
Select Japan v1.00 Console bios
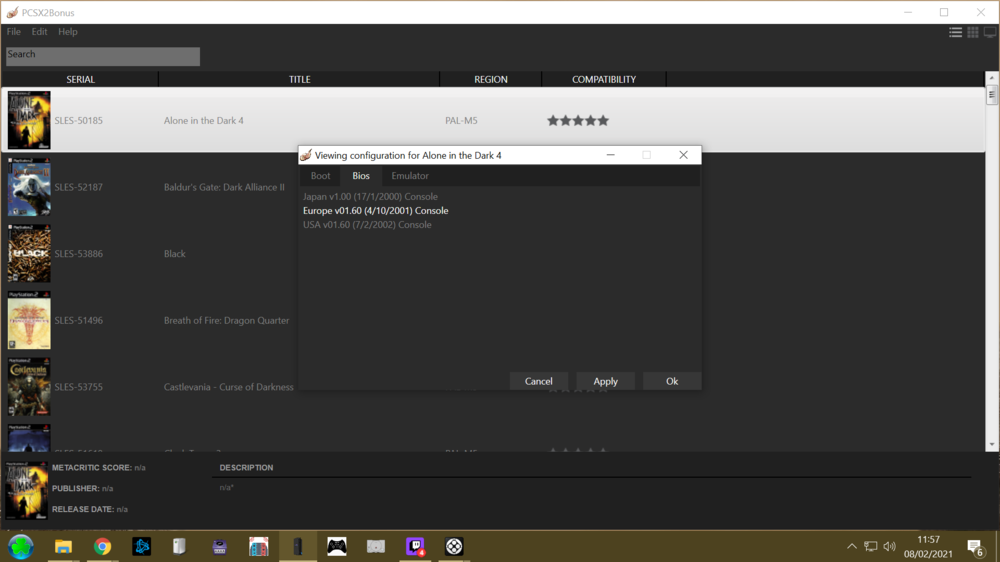[370, 197]
